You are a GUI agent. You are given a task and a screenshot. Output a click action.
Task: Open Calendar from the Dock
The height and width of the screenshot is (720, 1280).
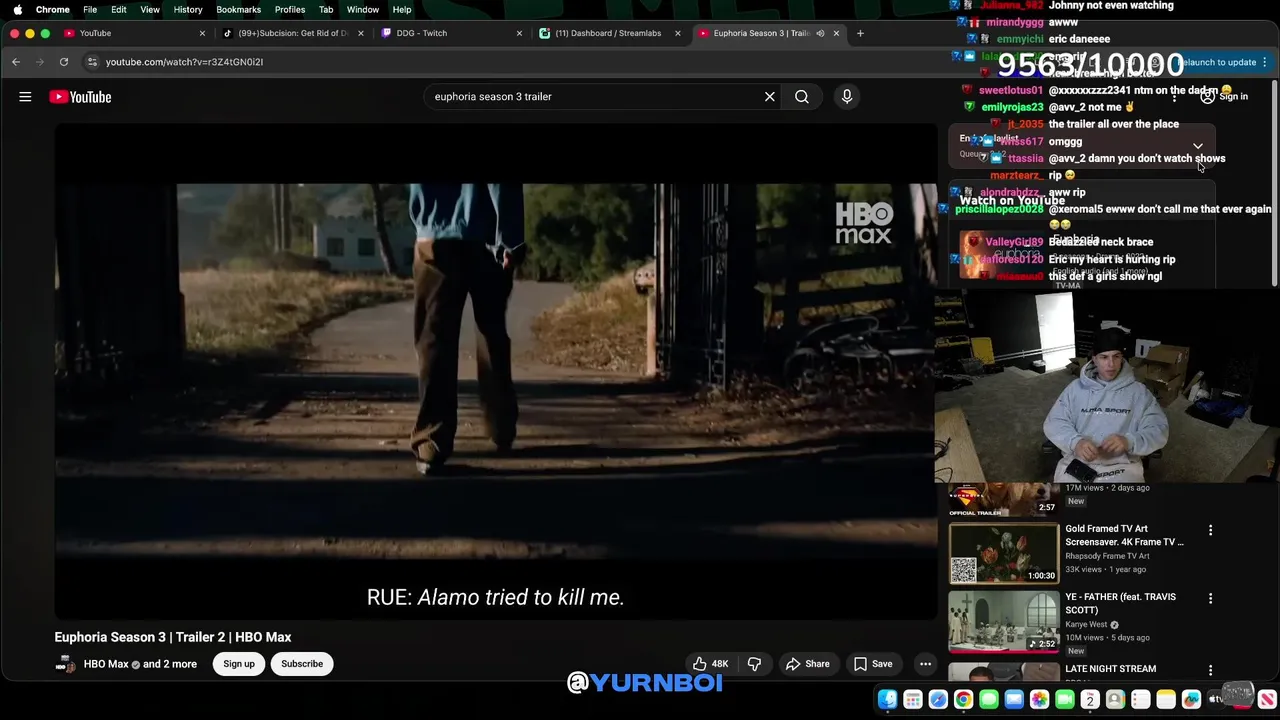click(1090, 700)
